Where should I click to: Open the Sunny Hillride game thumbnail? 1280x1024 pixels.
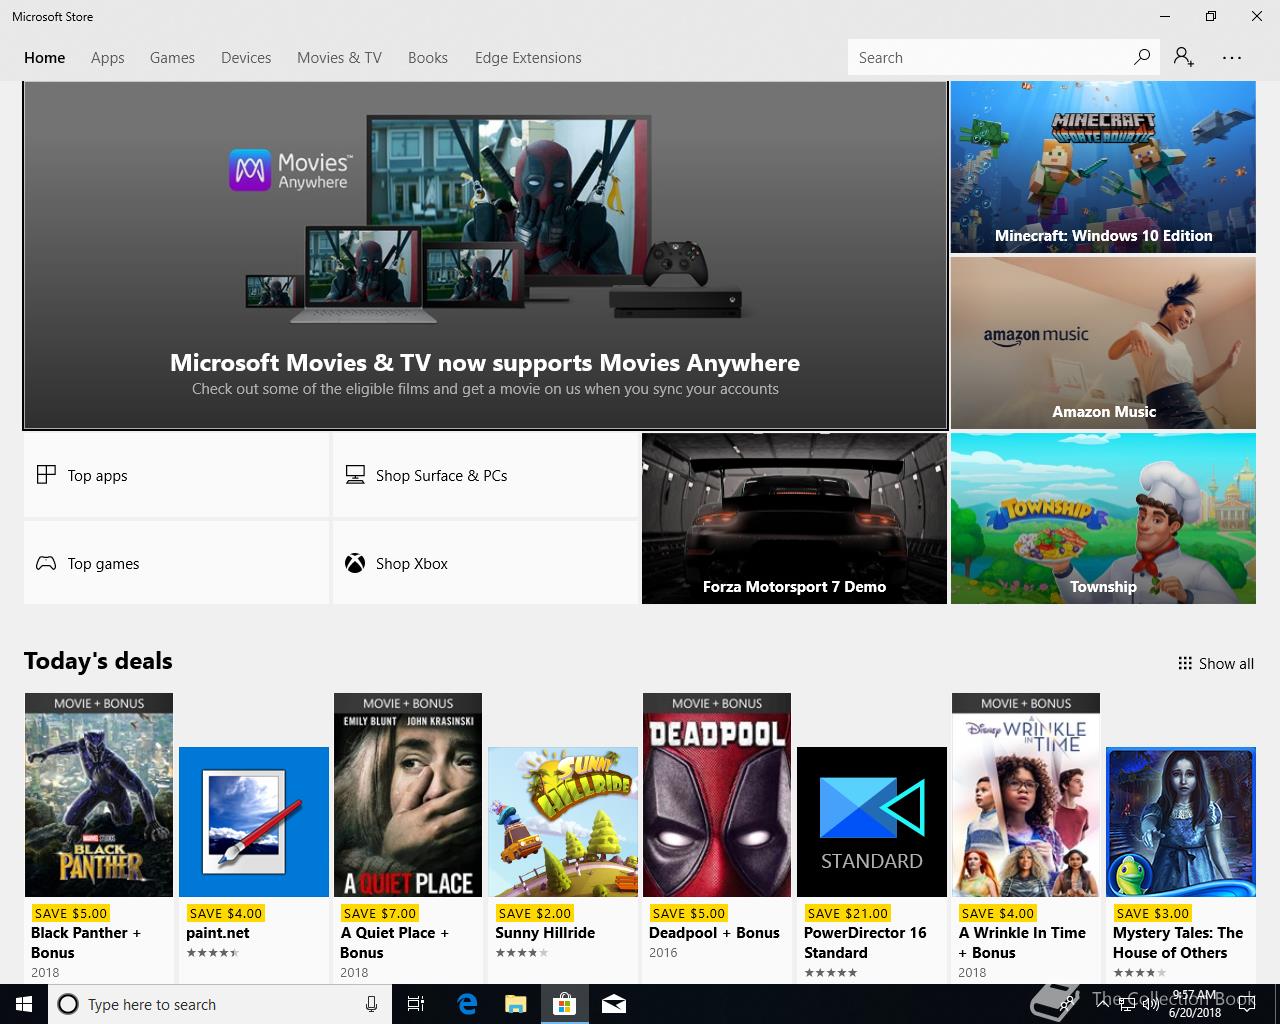coord(563,822)
